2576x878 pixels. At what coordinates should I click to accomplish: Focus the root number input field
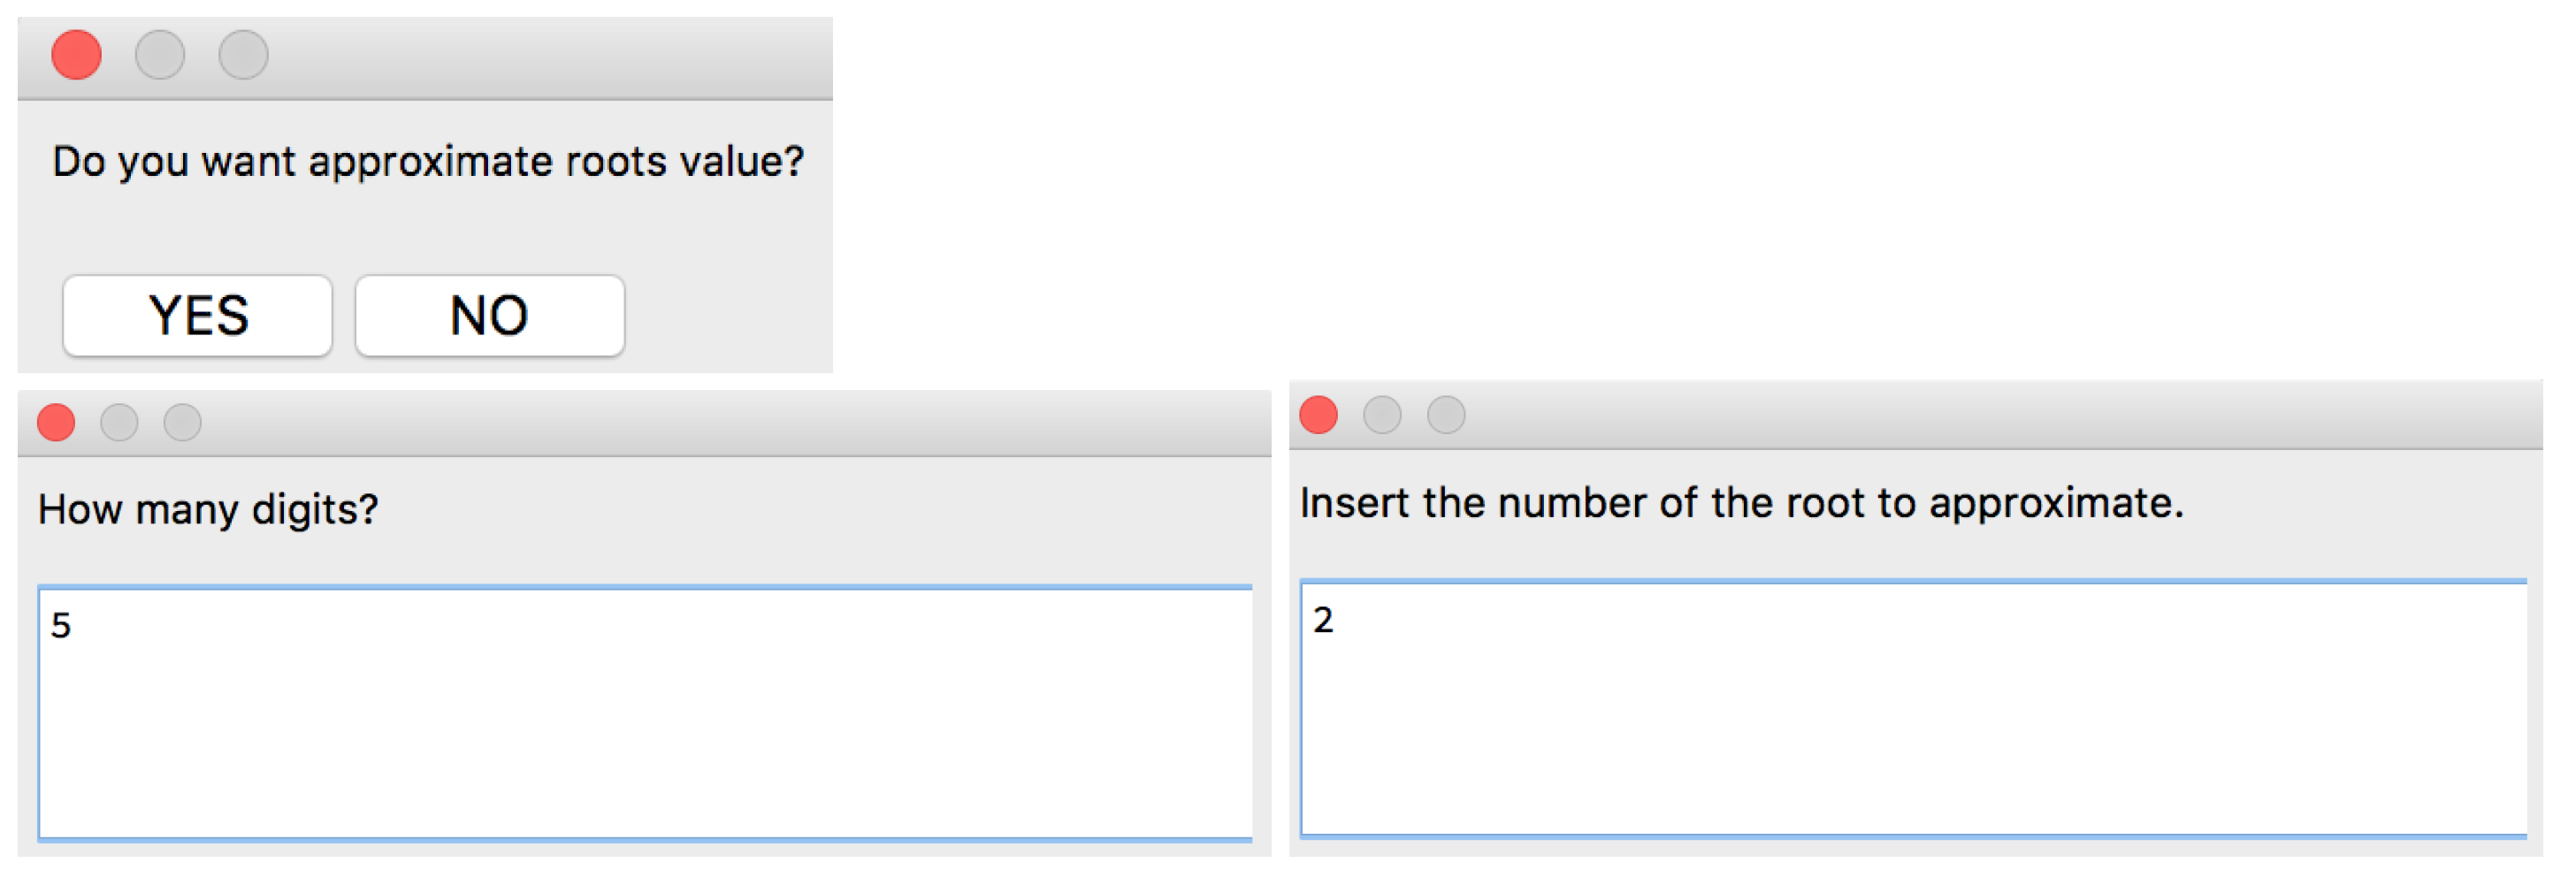1912,708
